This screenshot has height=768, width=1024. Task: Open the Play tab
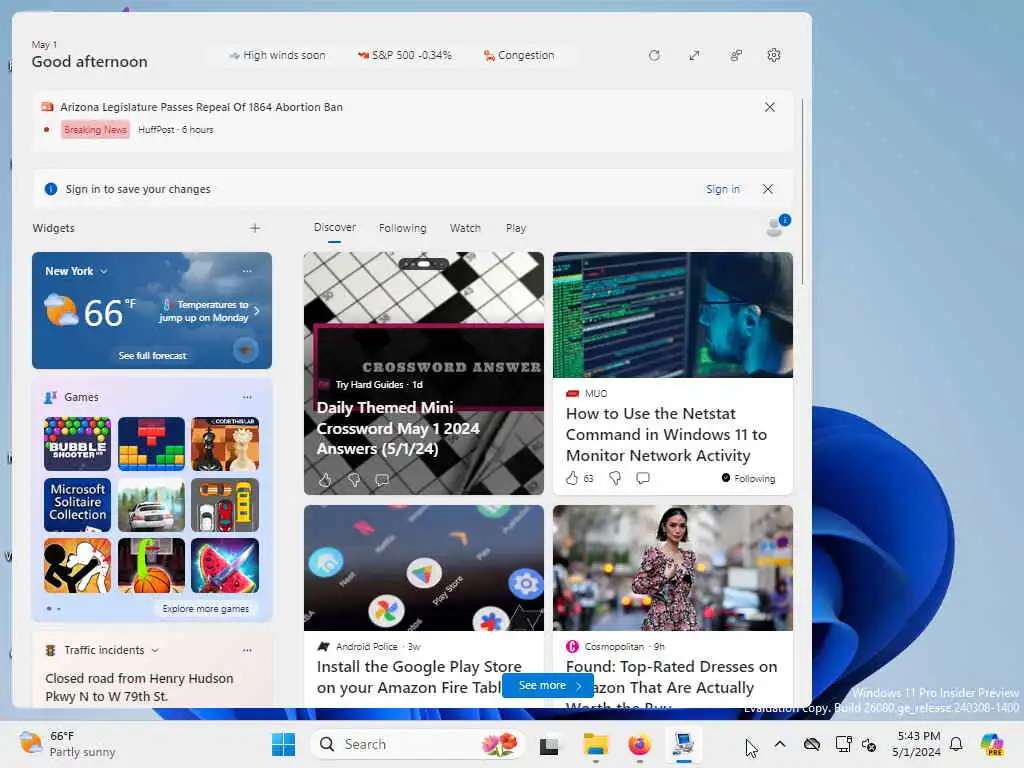(x=515, y=228)
